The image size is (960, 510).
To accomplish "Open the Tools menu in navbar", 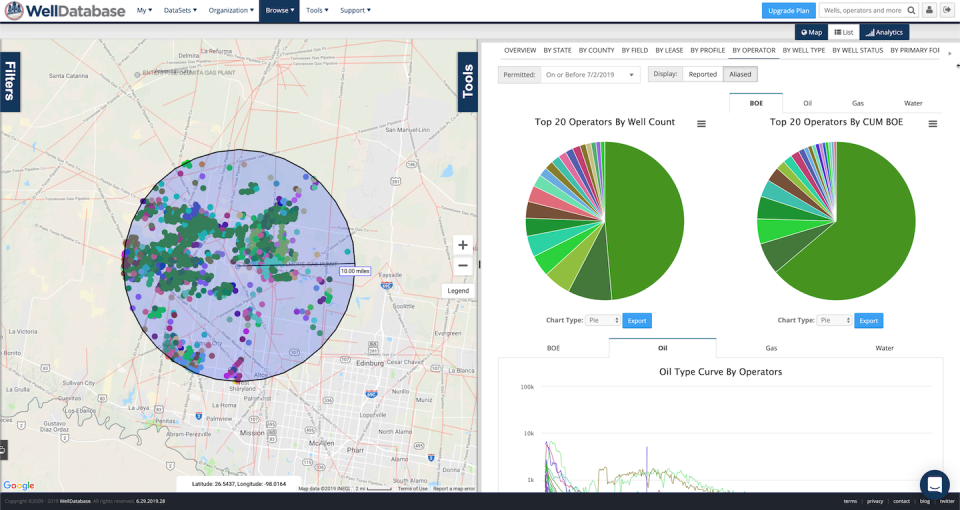I will pos(317,10).
